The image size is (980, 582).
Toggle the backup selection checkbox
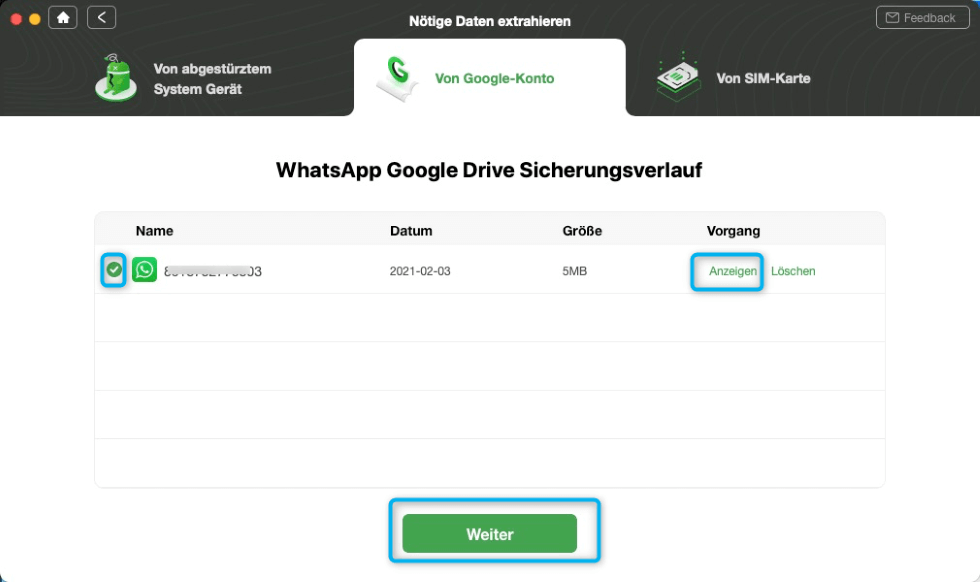tap(114, 270)
